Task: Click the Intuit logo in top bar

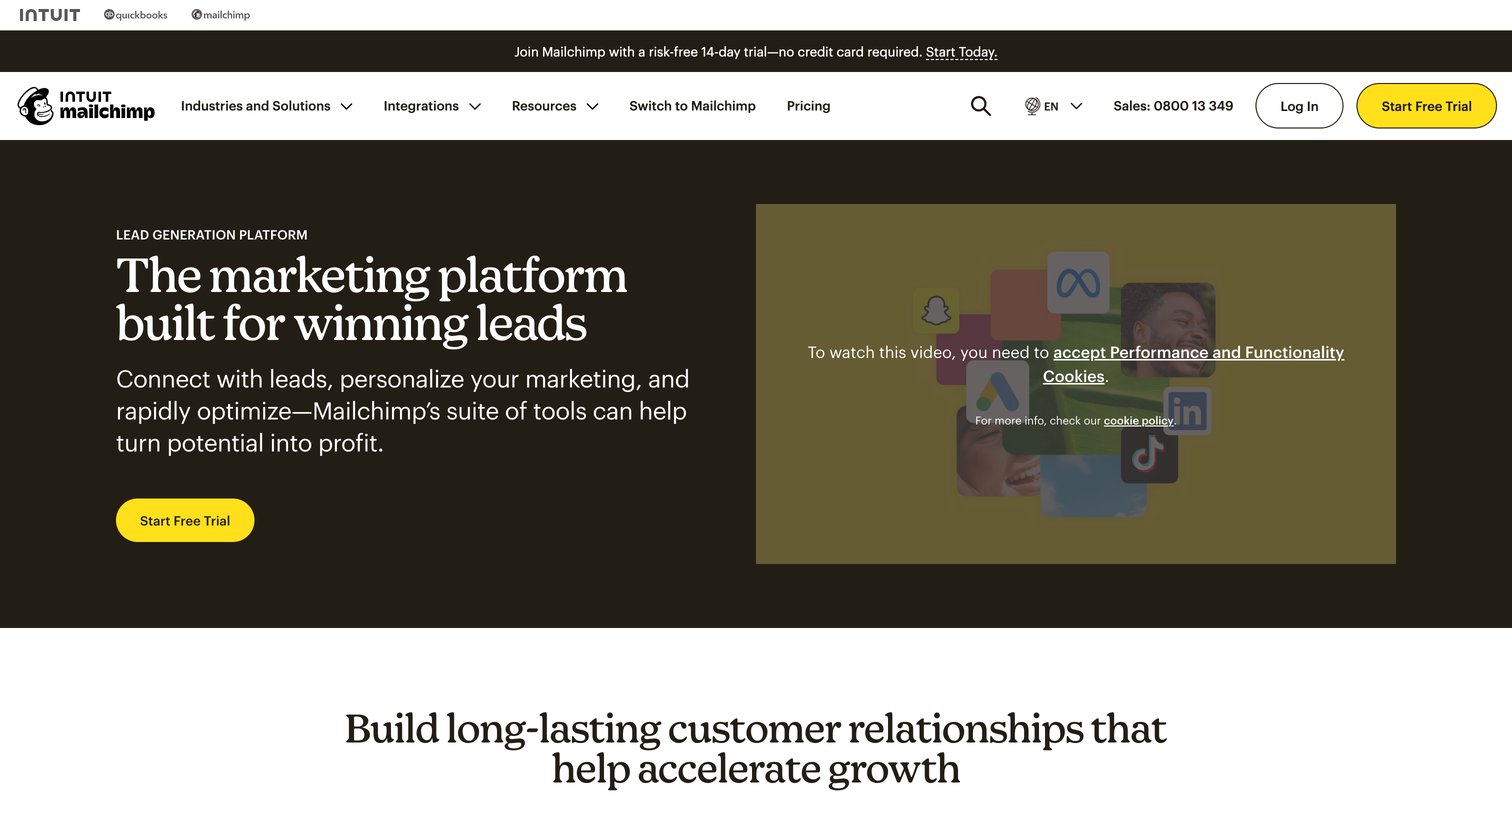Action: point(49,15)
